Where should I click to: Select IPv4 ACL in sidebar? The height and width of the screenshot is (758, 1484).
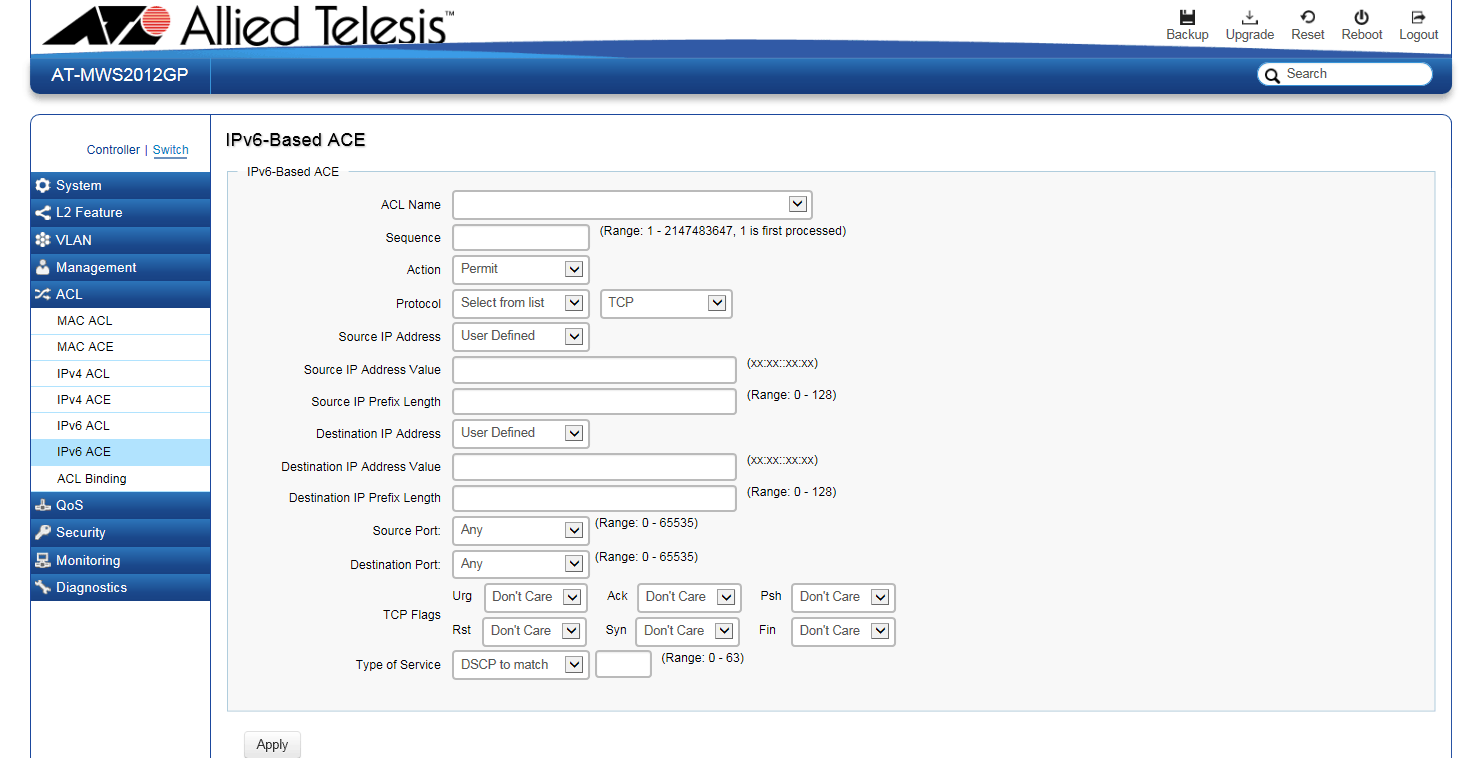click(84, 374)
